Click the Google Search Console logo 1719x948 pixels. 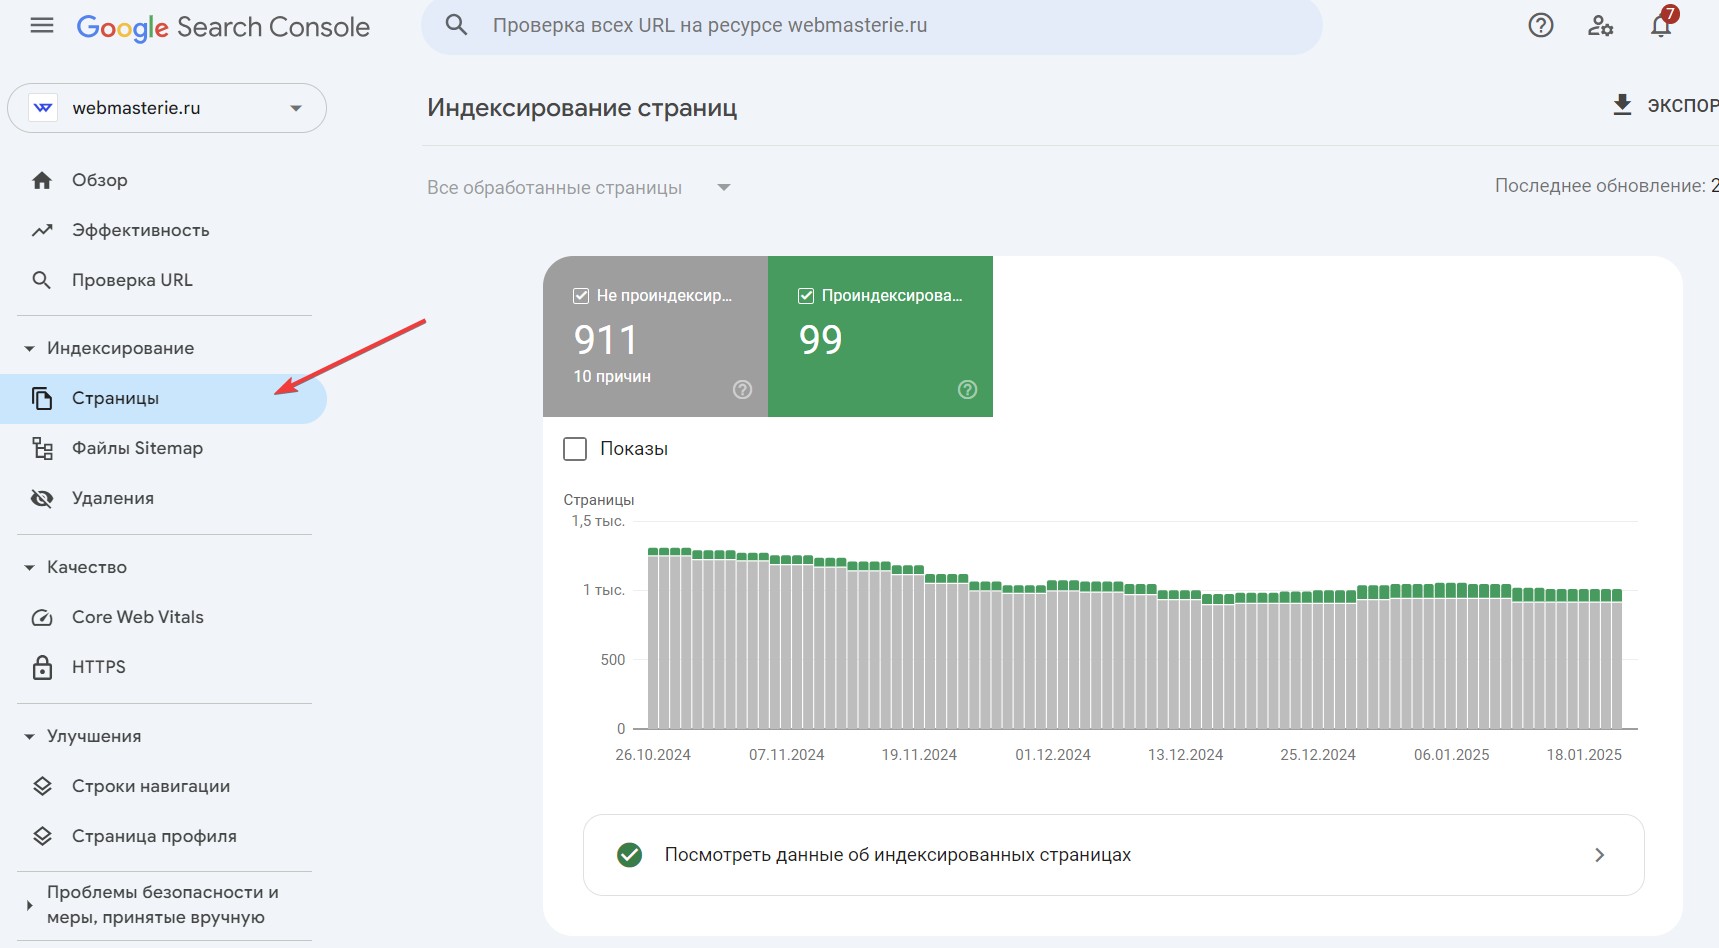tap(223, 27)
